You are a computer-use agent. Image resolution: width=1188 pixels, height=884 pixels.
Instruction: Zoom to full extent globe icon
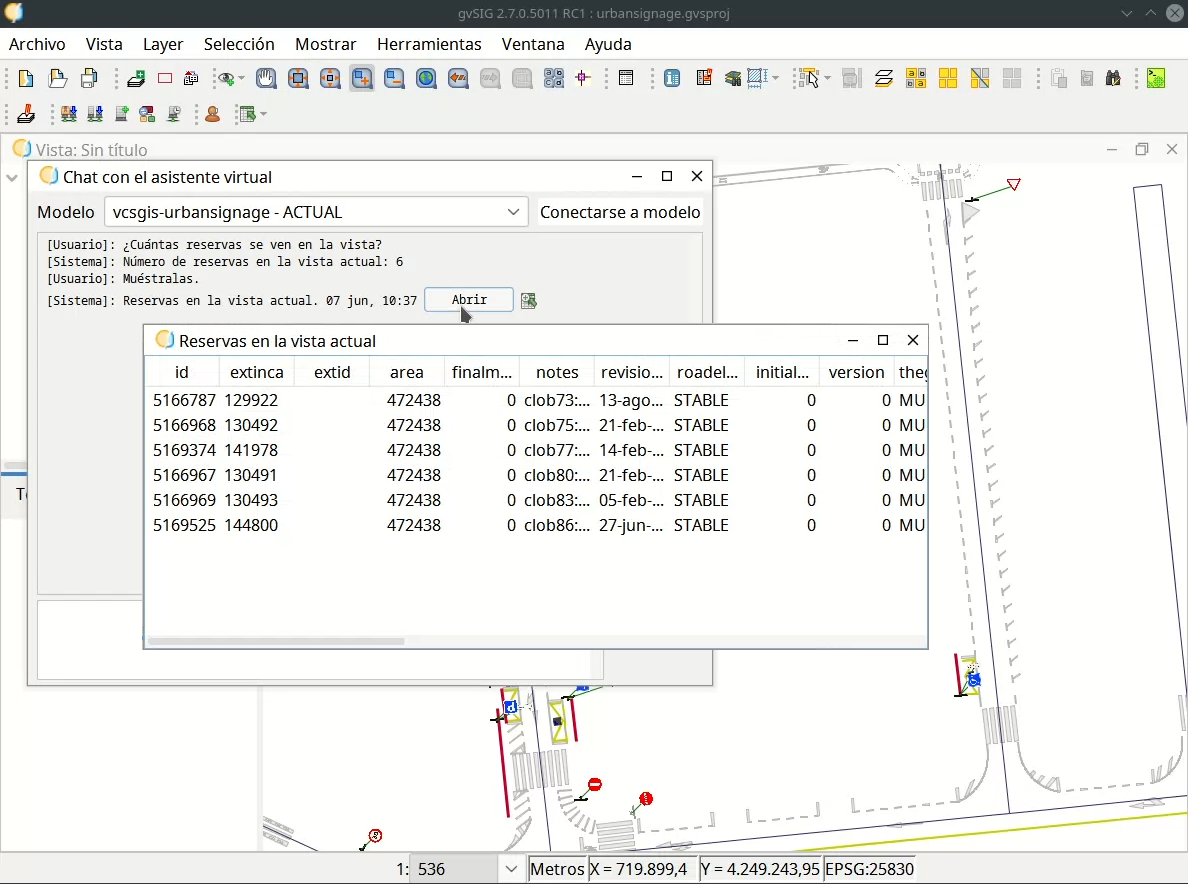click(426, 79)
